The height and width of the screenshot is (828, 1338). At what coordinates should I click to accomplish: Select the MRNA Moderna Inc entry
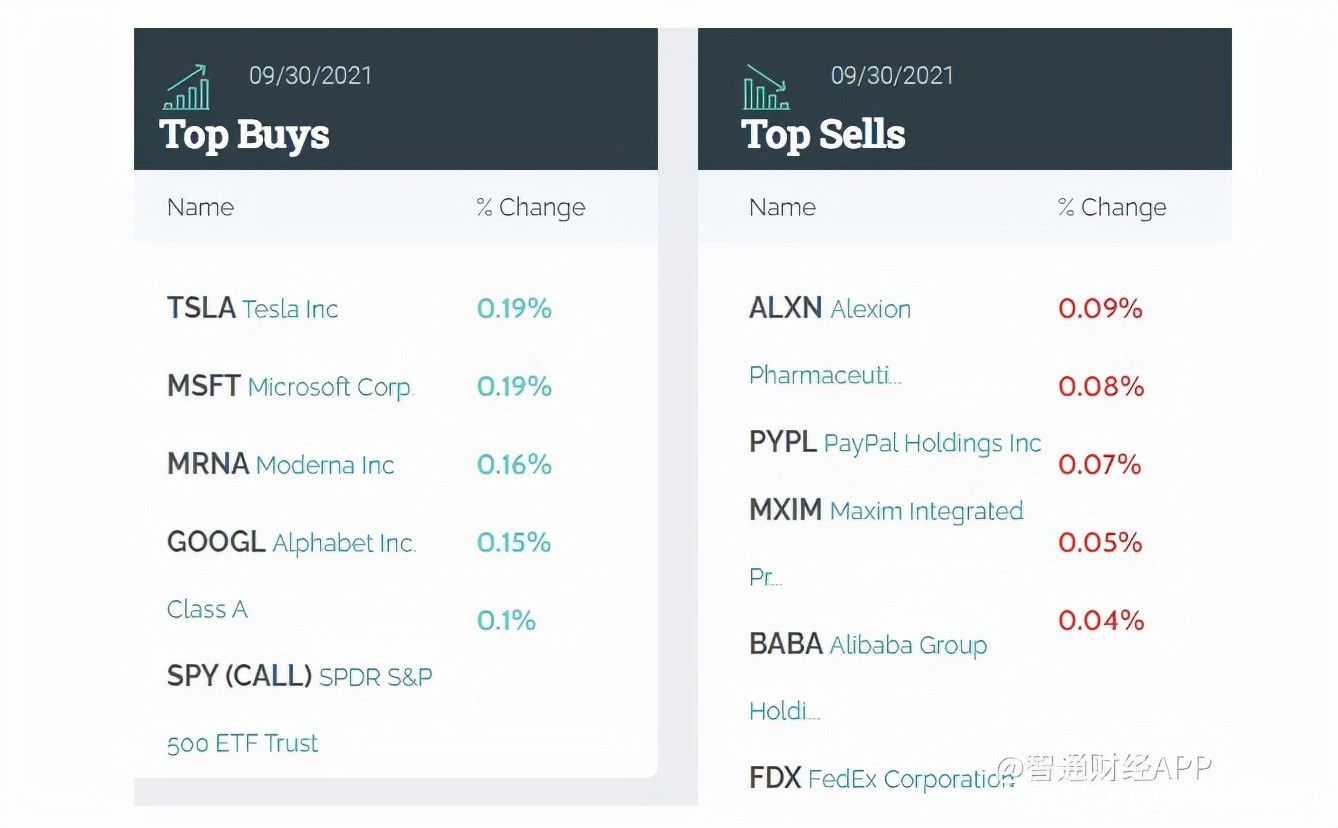click(280, 464)
